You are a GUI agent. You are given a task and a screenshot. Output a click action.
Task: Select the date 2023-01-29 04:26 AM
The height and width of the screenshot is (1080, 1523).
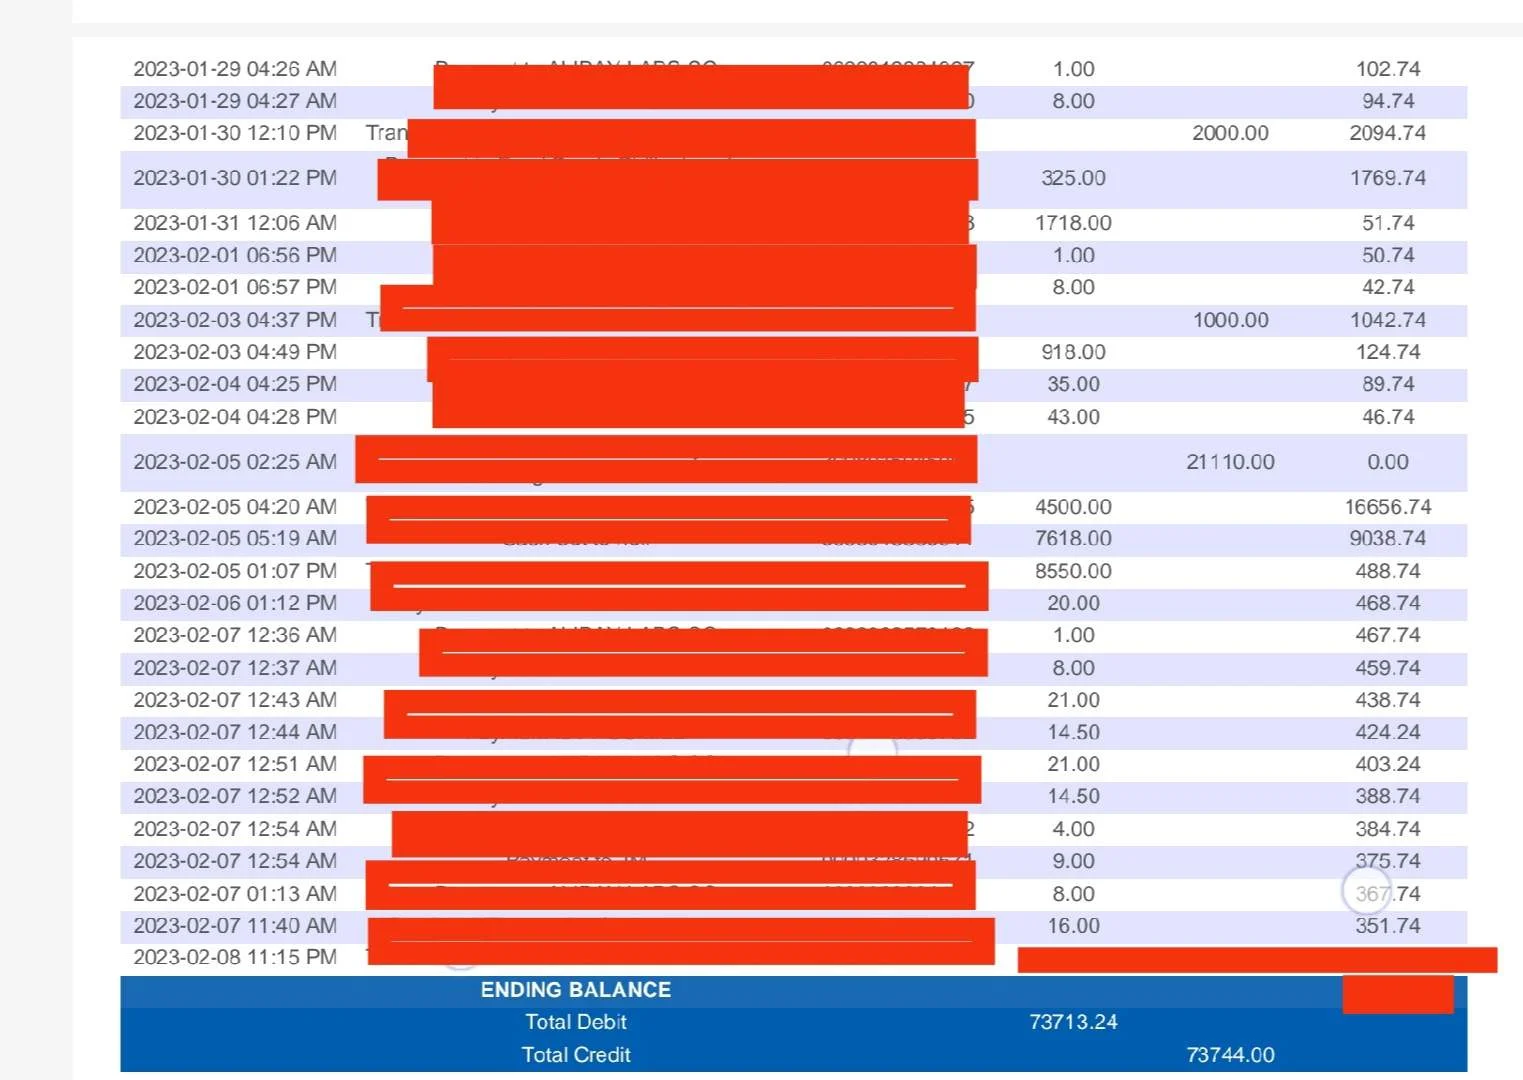(x=235, y=69)
